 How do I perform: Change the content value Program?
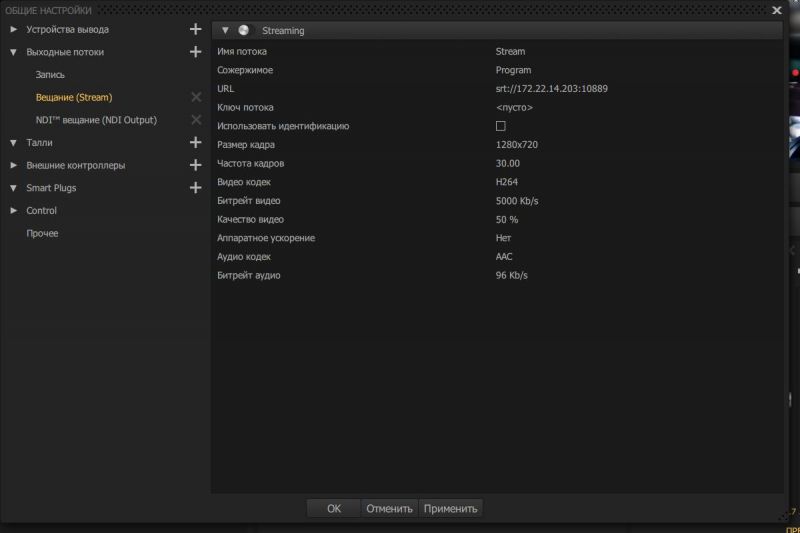(513, 70)
